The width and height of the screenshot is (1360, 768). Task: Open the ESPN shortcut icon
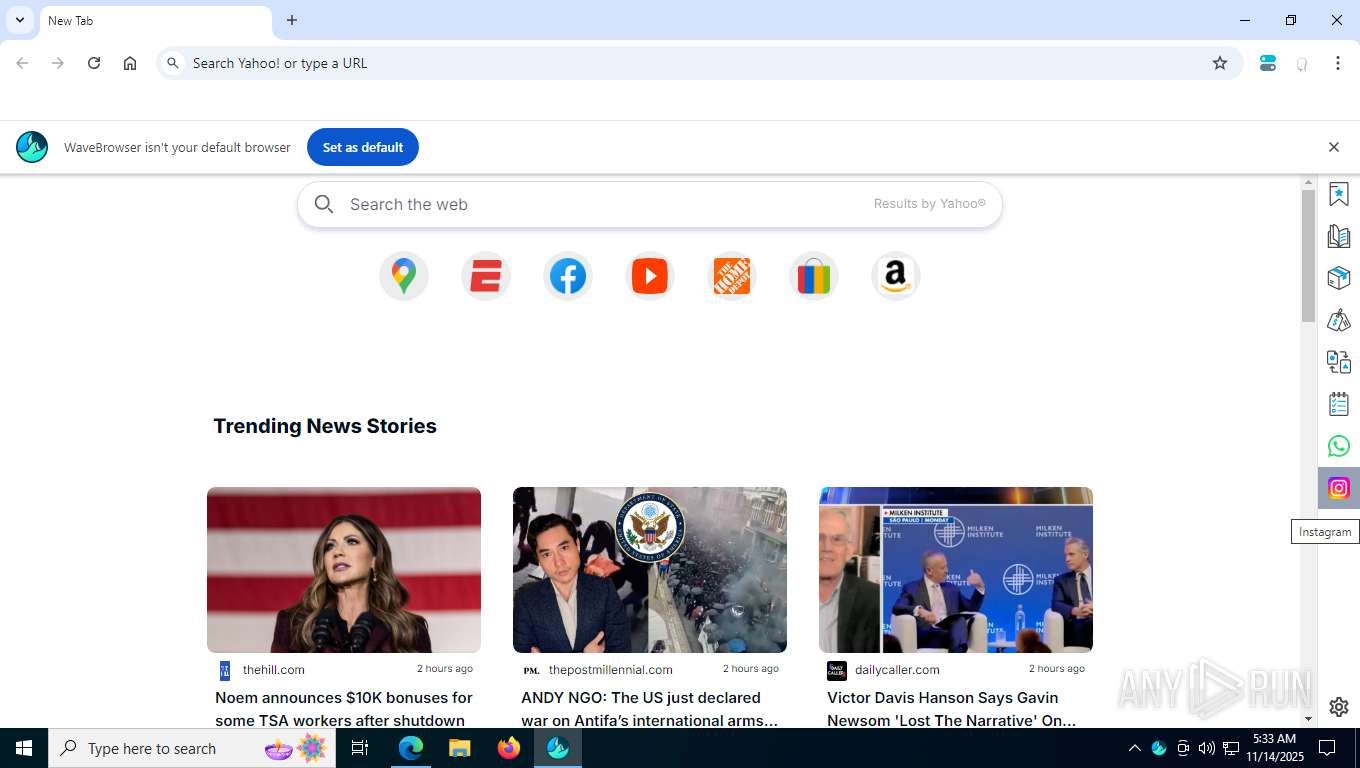pyautogui.click(x=486, y=276)
